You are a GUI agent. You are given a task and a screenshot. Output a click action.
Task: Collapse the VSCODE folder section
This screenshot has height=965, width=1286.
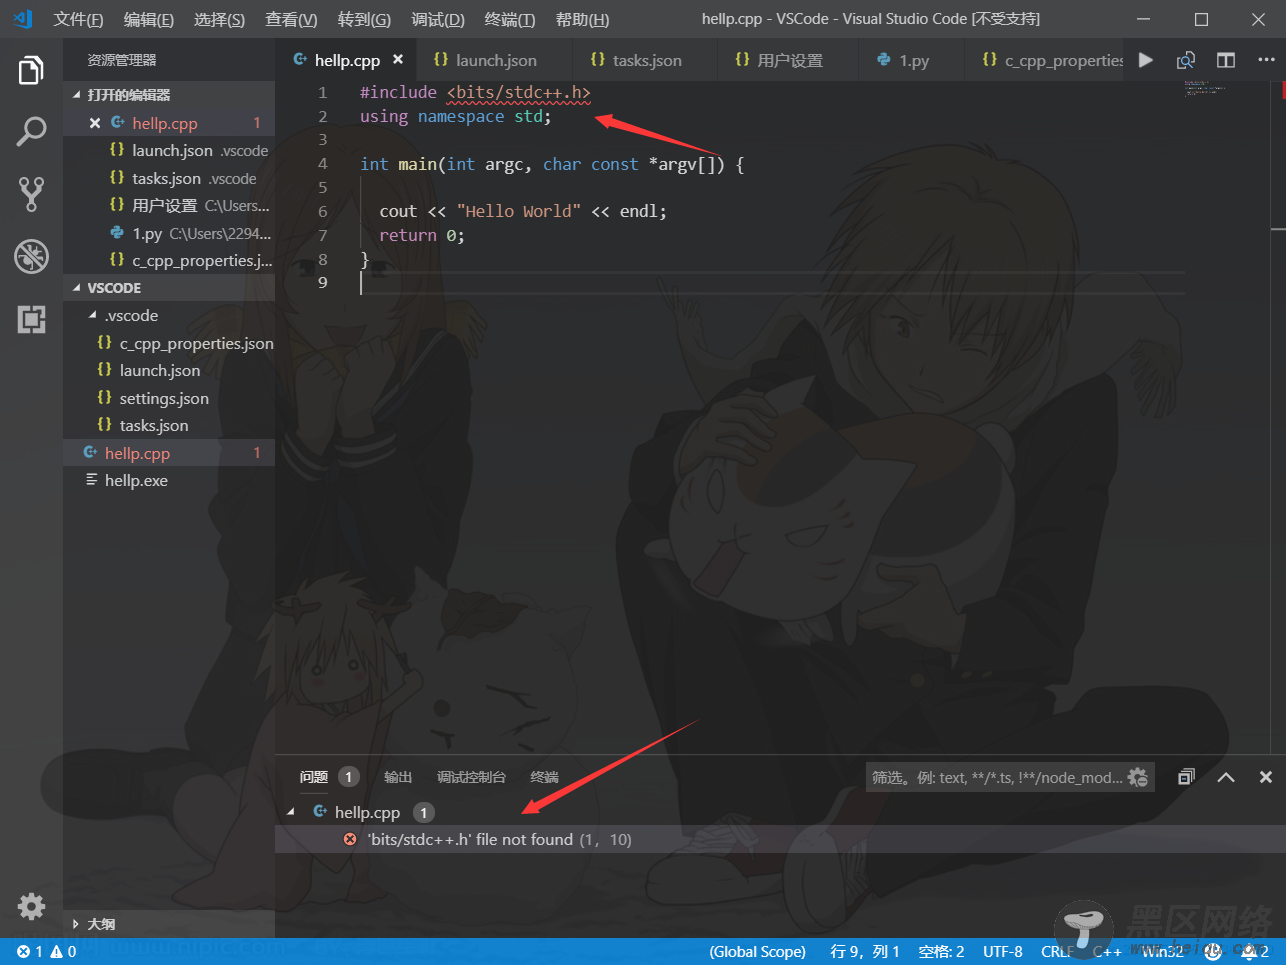click(x=77, y=288)
